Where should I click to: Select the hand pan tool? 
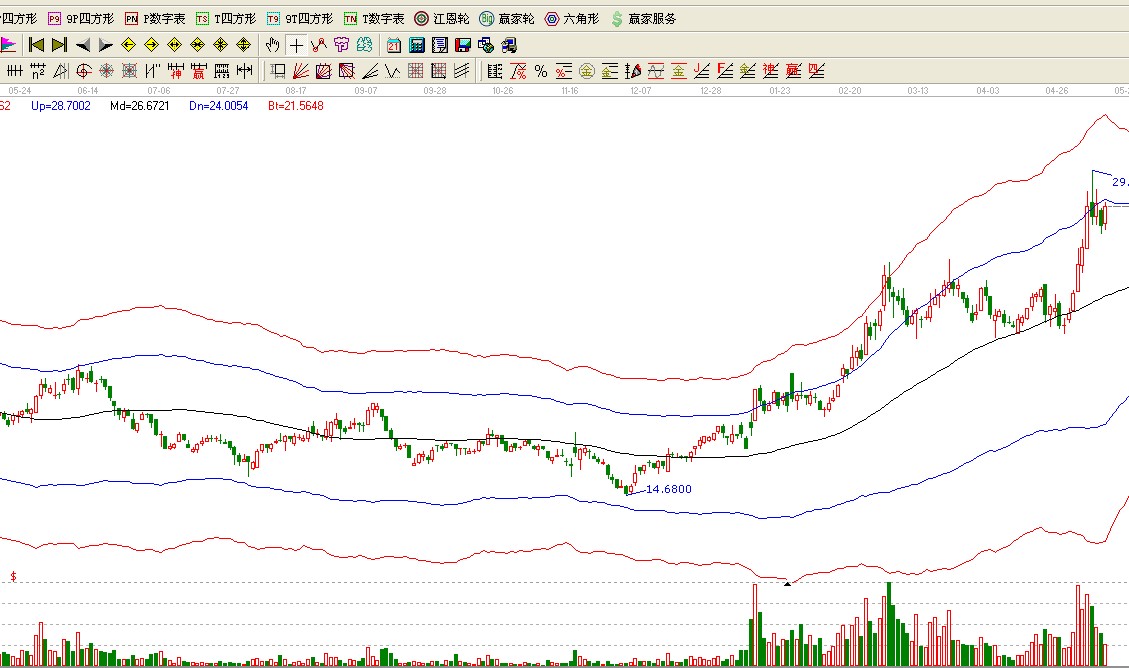click(273, 45)
